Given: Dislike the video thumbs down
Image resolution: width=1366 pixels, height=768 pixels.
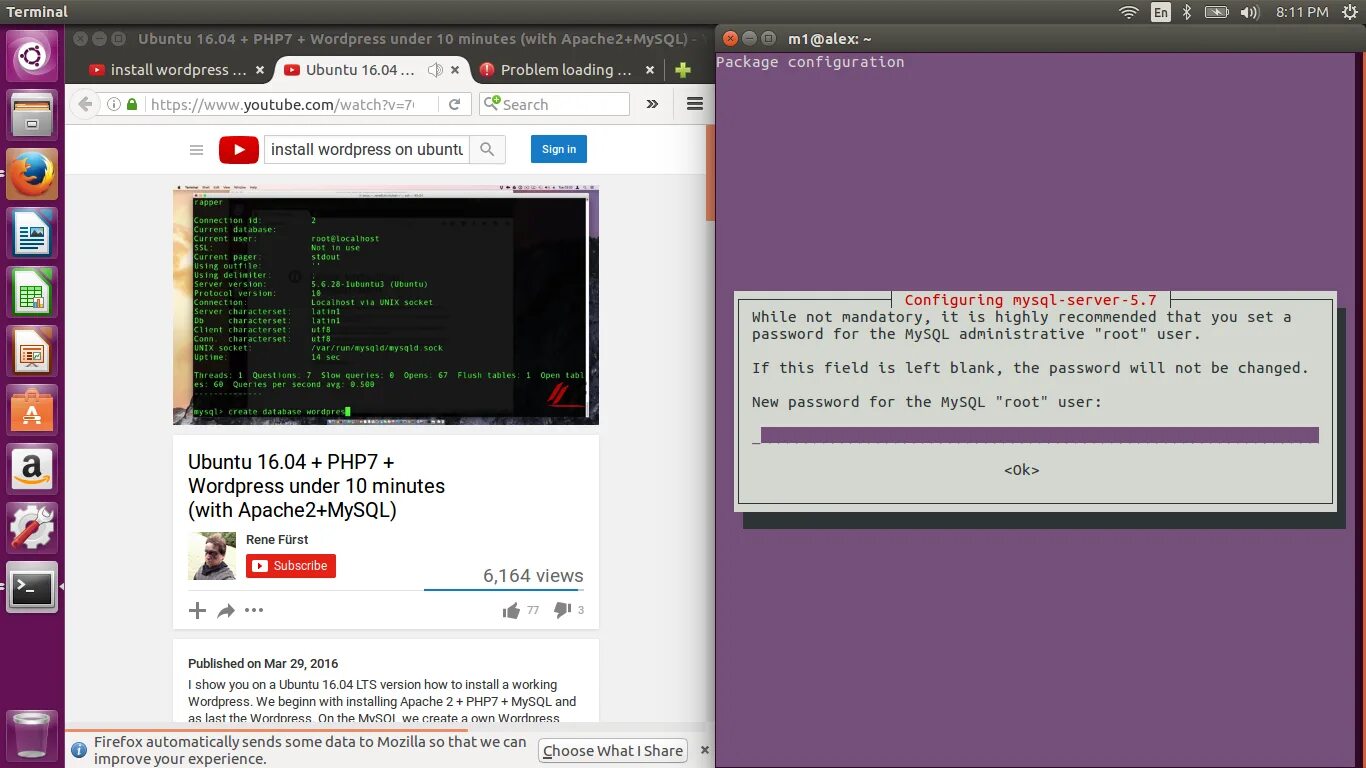Looking at the screenshot, I should pyautogui.click(x=562, y=610).
